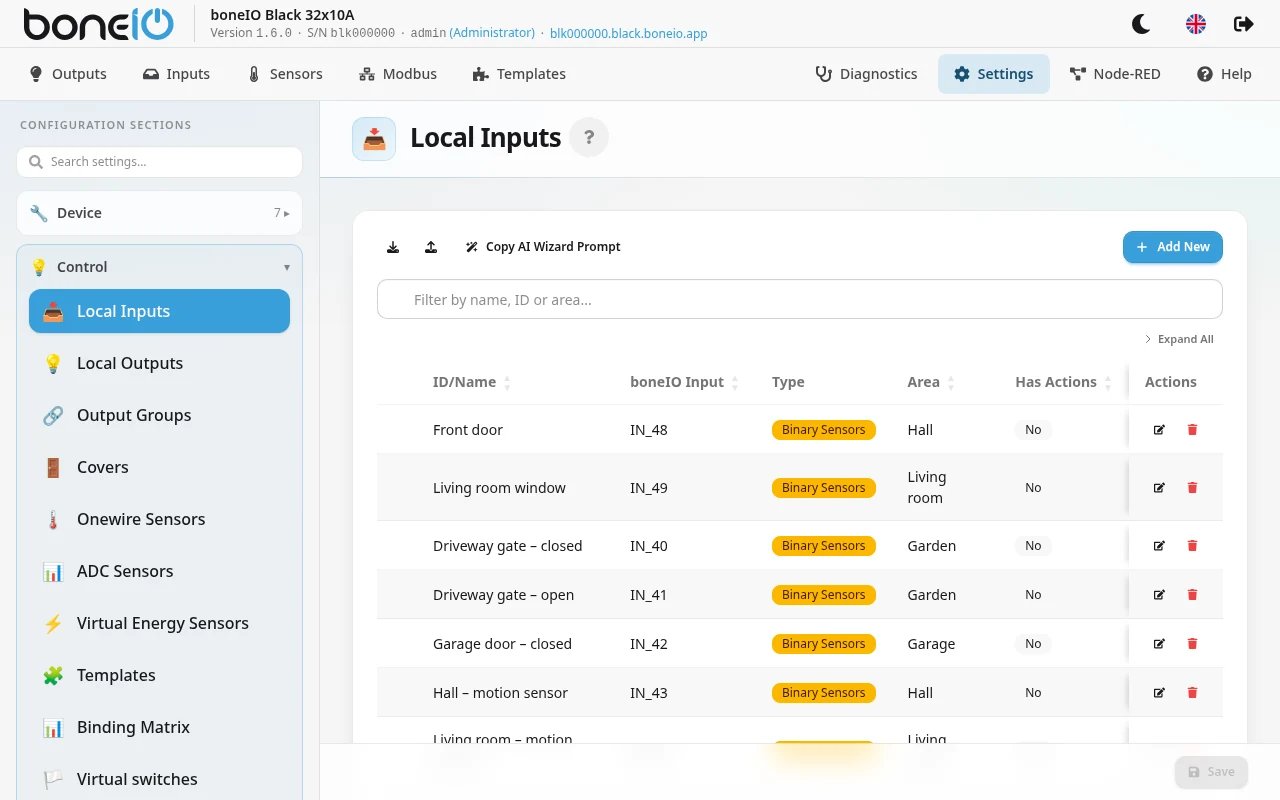Viewport: 1280px width, 800px height.
Task: Edit the Garage door – closed input
Action: pos(1159,644)
